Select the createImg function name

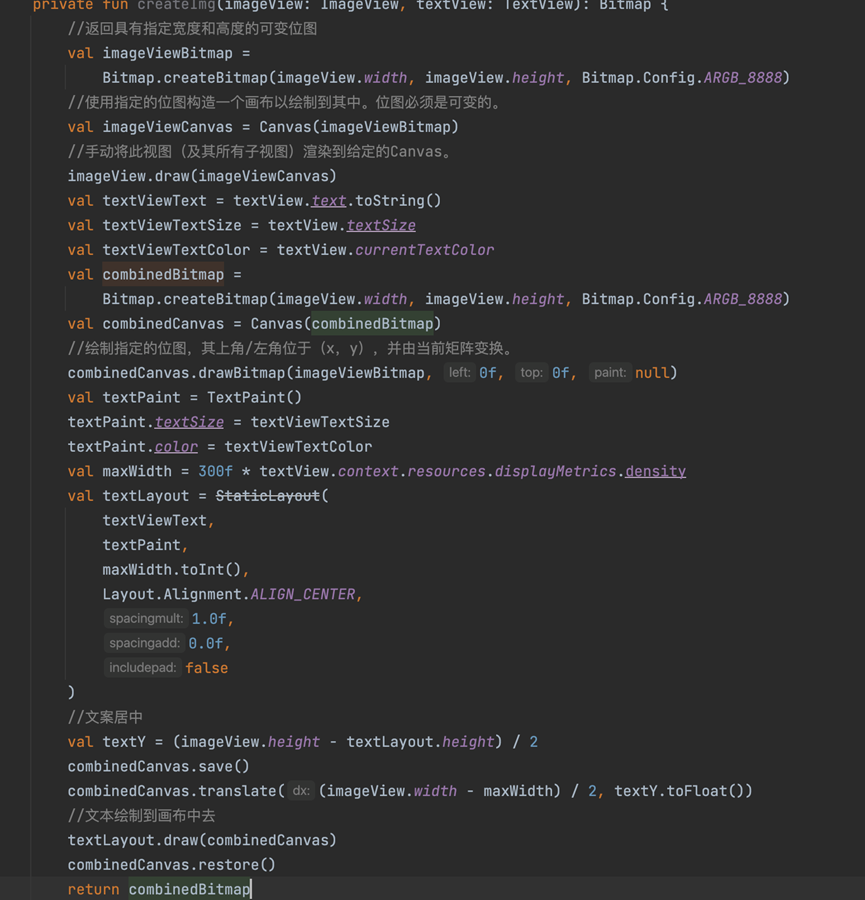click(x=177, y=5)
